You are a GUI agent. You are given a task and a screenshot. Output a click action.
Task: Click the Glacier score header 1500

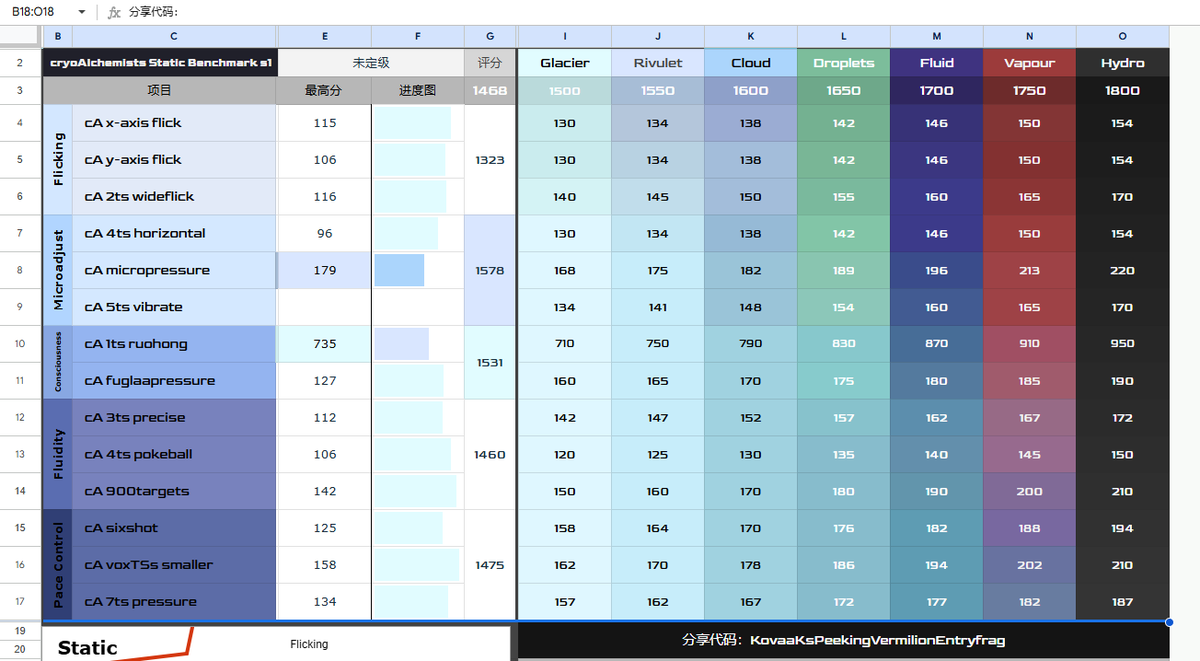pyautogui.click(x=565, y=90)
